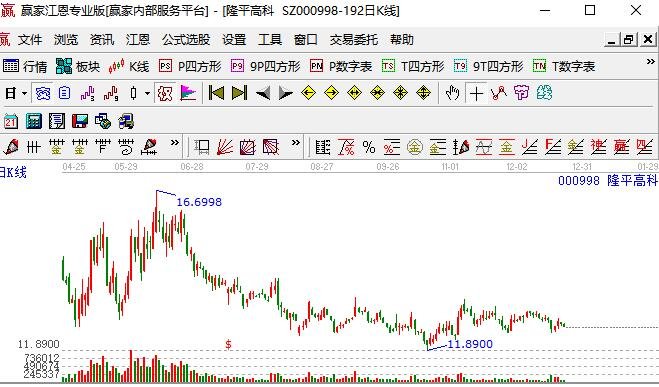The image size is (659, 387).
Task: Open the 交易委托 menu
Action: pyautogui.click(x=354, y=40)
